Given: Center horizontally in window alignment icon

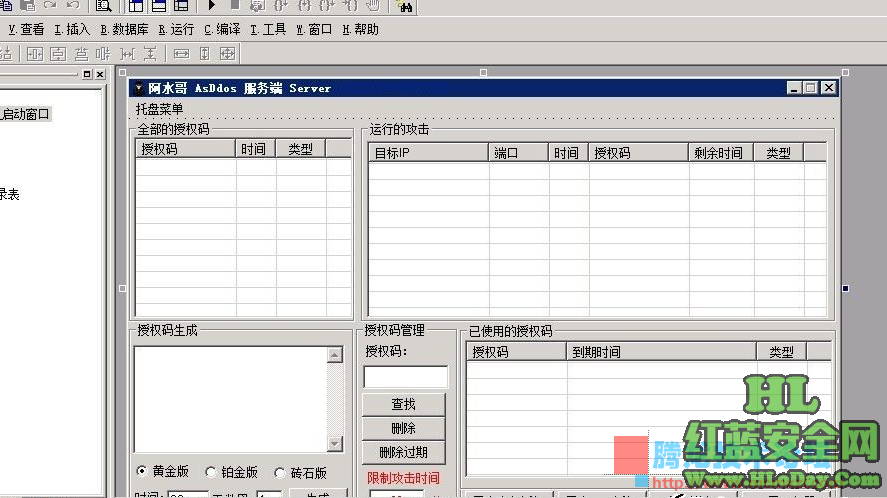Looking at the screenshot, I should coord(35,54).
